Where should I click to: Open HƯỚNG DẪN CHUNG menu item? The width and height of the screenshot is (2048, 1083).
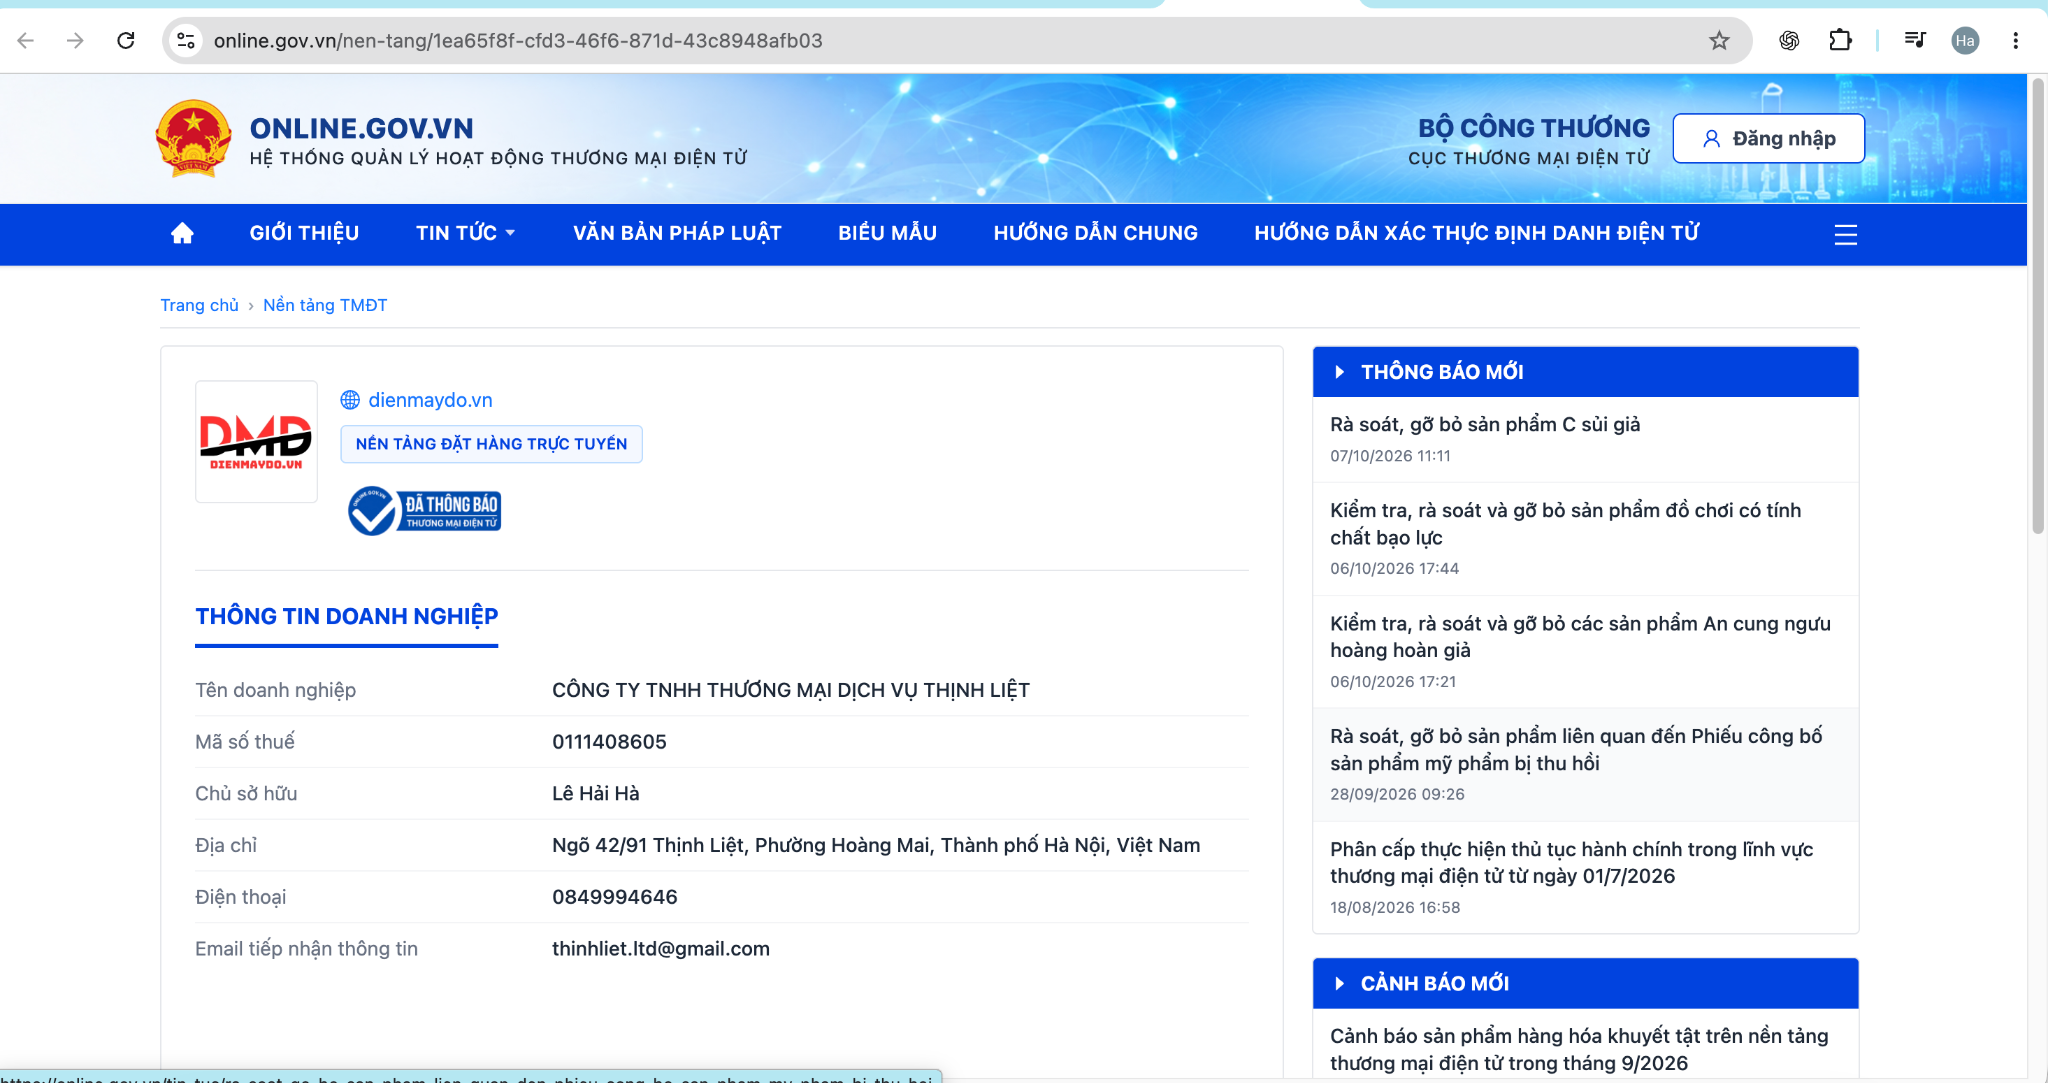click(x=1095, y=233)
